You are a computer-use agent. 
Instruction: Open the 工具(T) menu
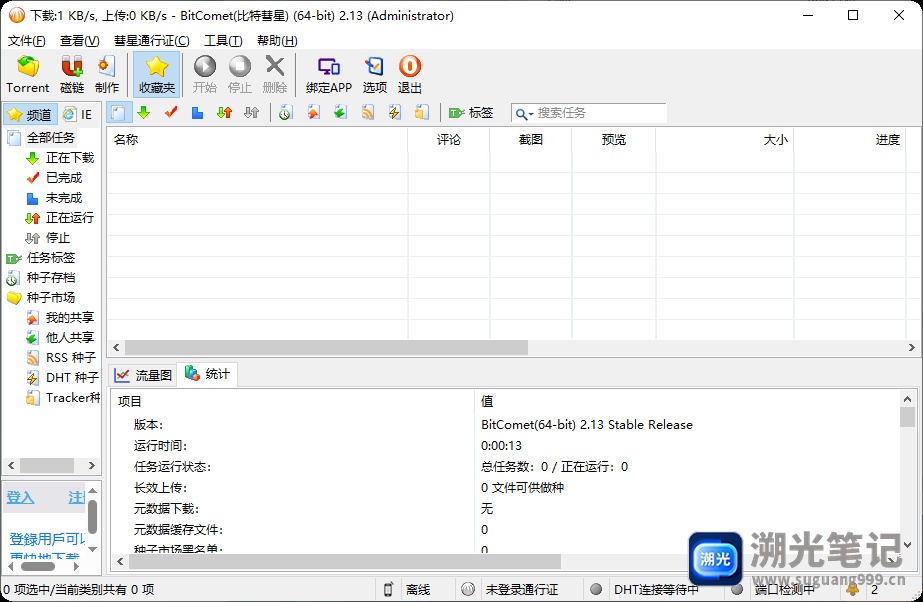click(223, 41)
